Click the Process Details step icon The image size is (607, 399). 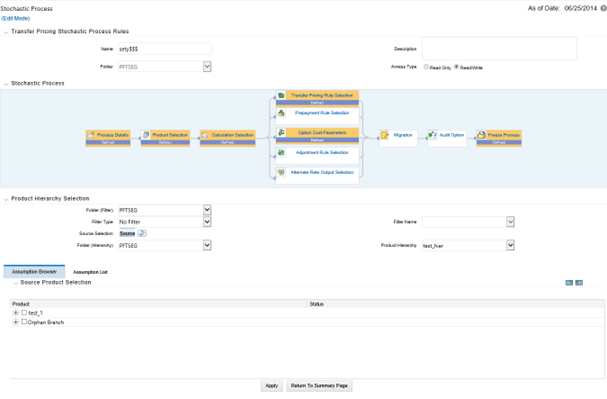click(90, 135)
